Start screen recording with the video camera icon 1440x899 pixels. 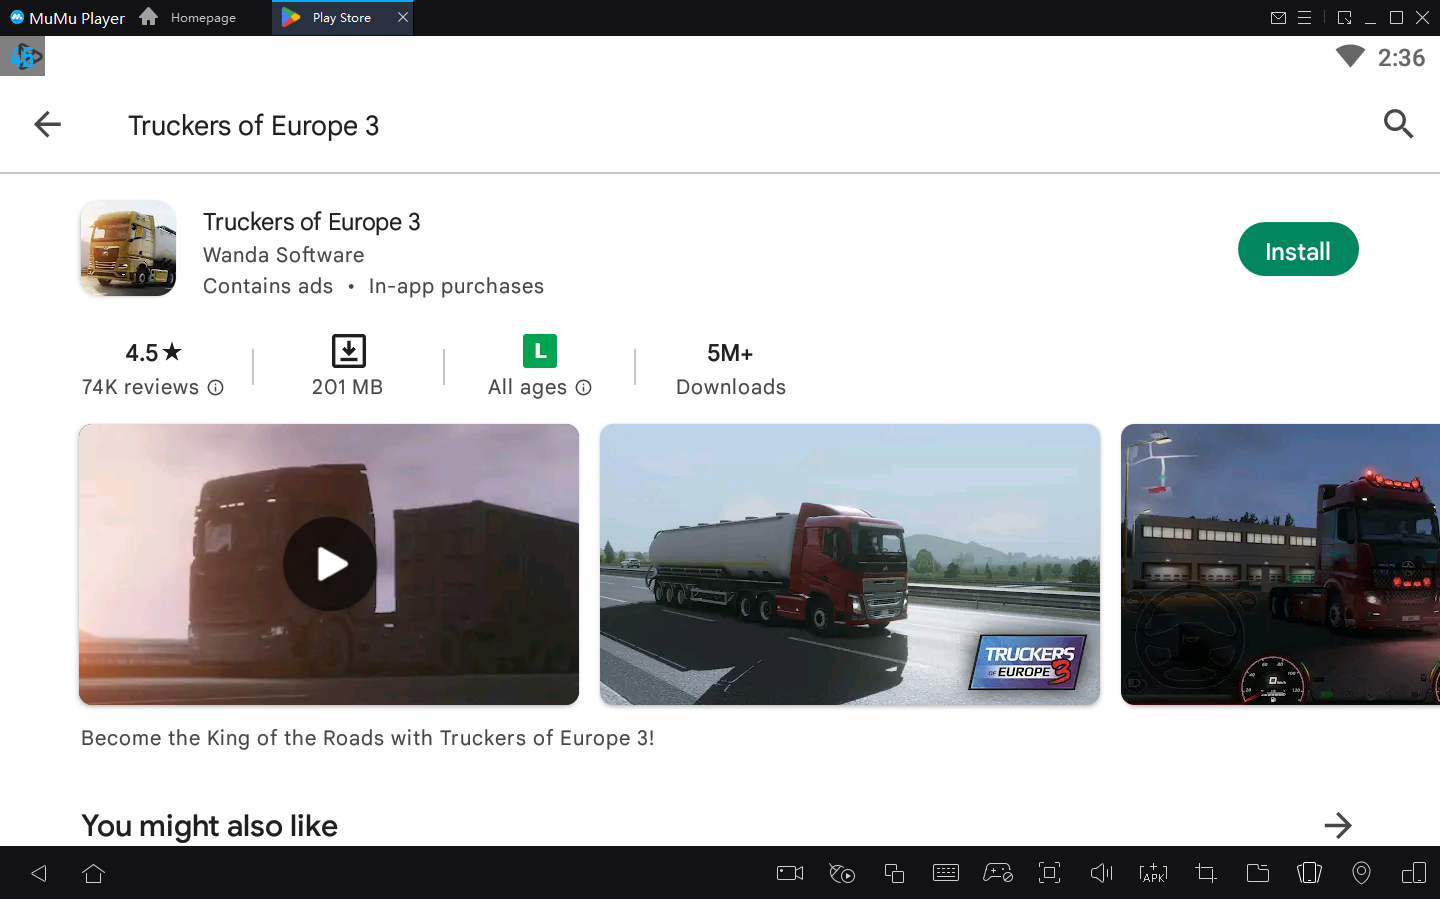[789, 873]
